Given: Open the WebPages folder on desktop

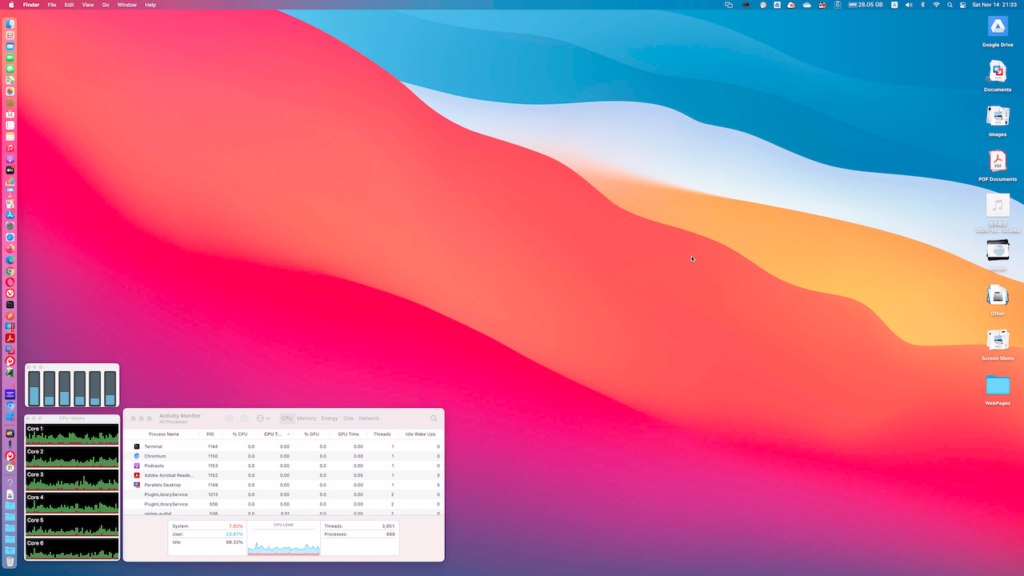Looking at the screenshot, I should pos(997,386).
